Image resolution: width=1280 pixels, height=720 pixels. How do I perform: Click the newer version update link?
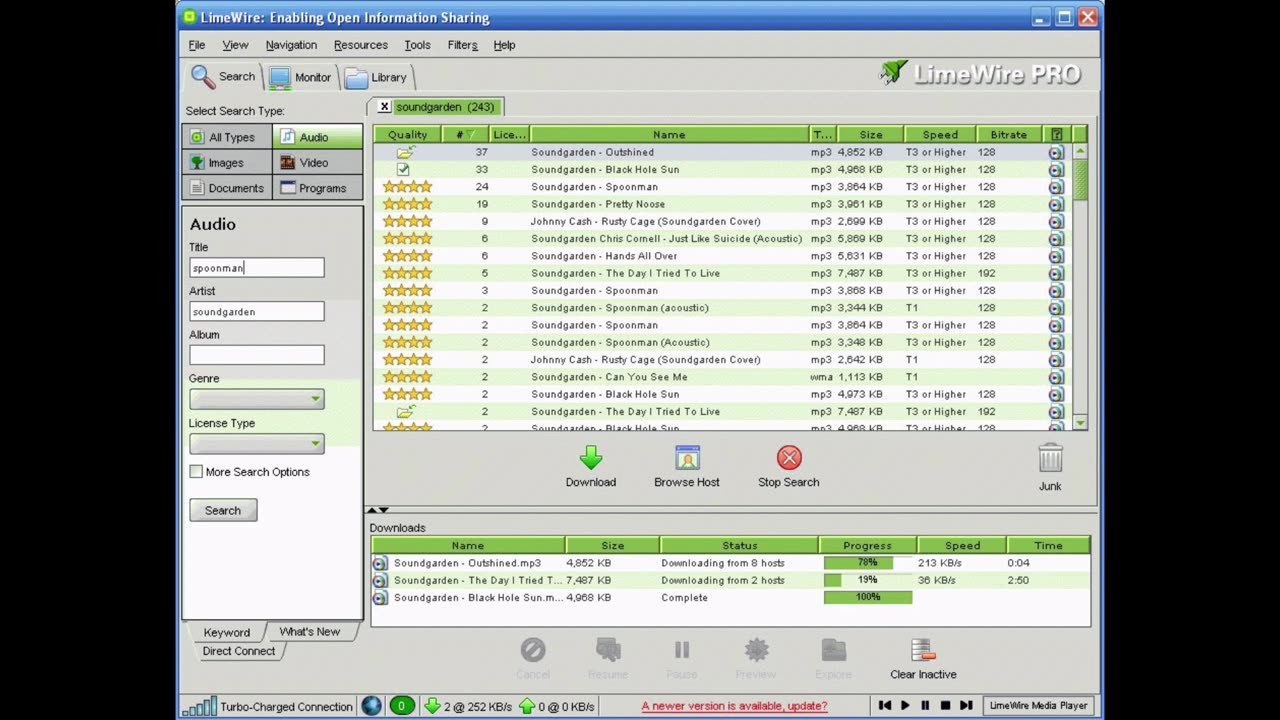pyautogui.click(x=734, y=706)
